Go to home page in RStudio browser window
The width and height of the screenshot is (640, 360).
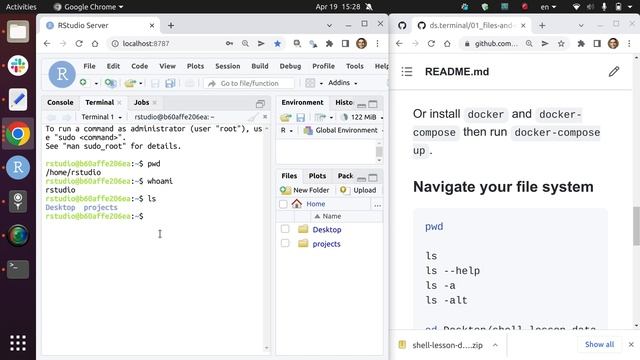(x=95, y=43)
